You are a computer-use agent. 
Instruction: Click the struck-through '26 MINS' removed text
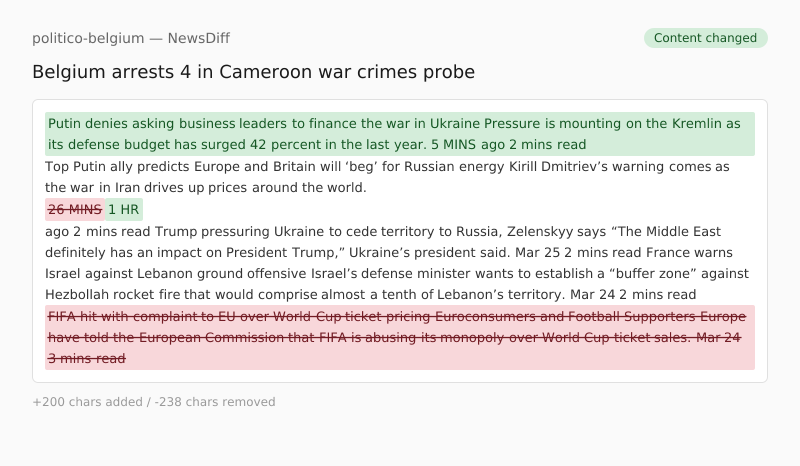(75, 209)
